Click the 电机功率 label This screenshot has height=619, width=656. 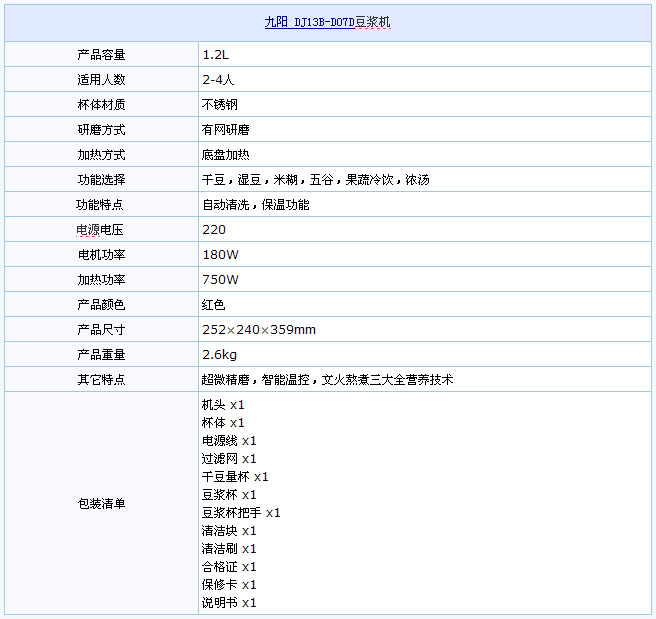point(101,255)
